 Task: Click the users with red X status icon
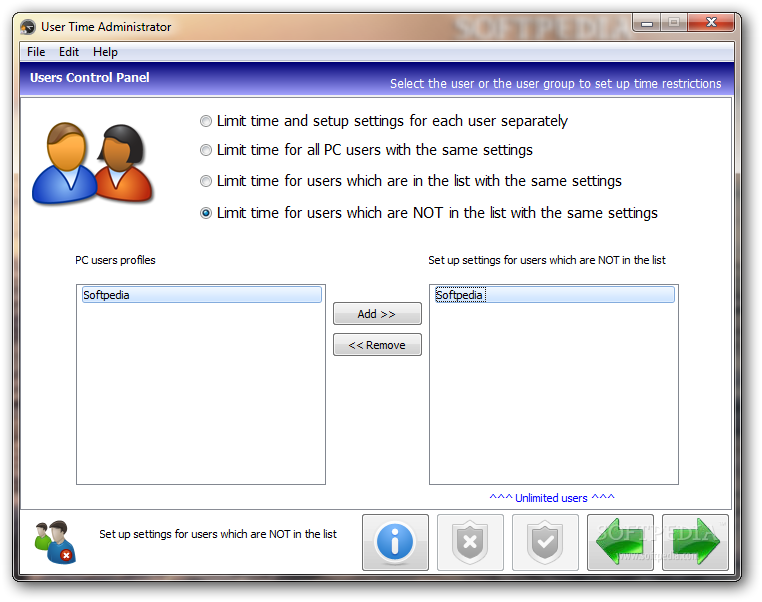[55, 542]
